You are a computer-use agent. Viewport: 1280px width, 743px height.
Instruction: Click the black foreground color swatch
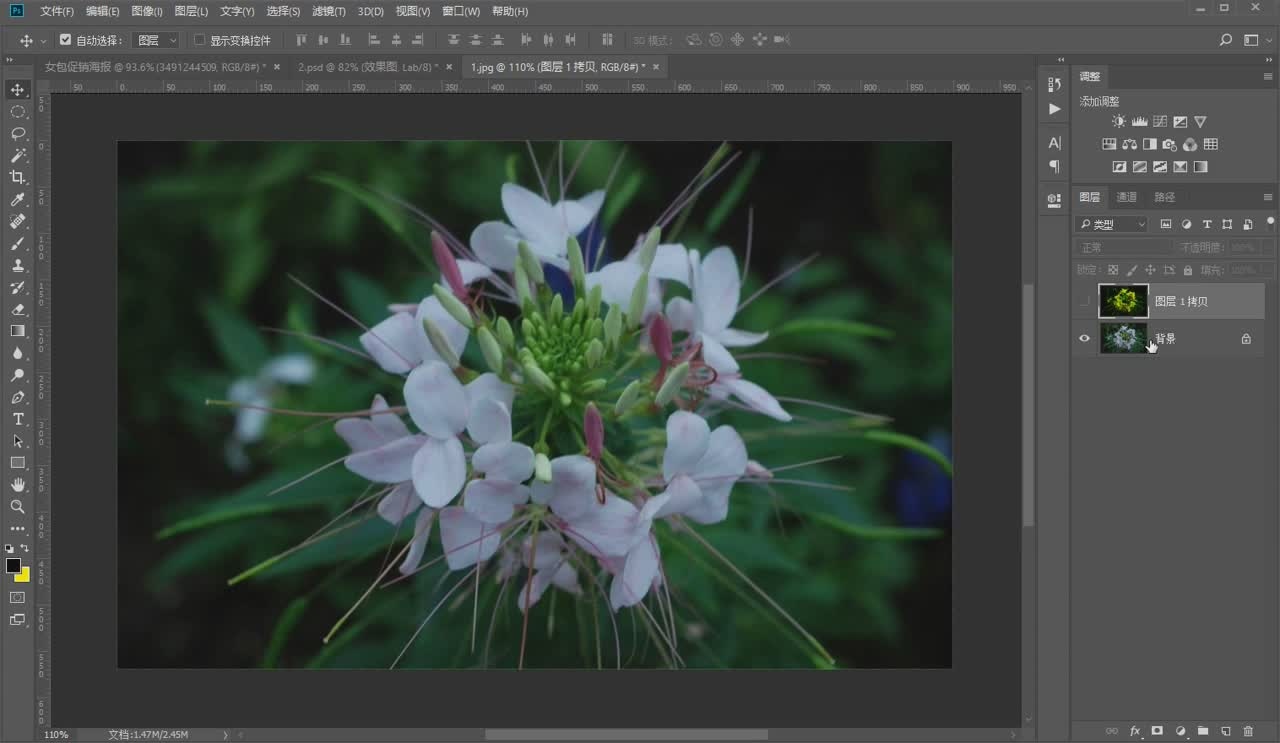pos(13,565)
